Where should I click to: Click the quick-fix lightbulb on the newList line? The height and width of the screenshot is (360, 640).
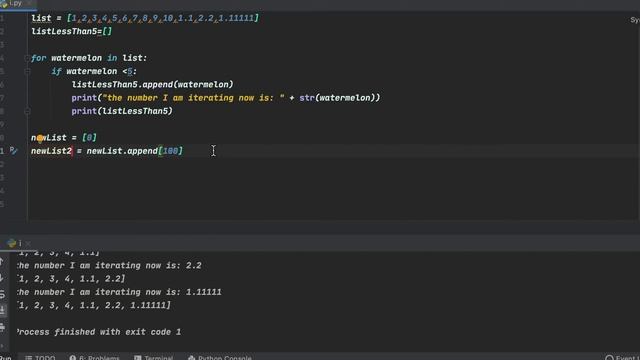40,138
